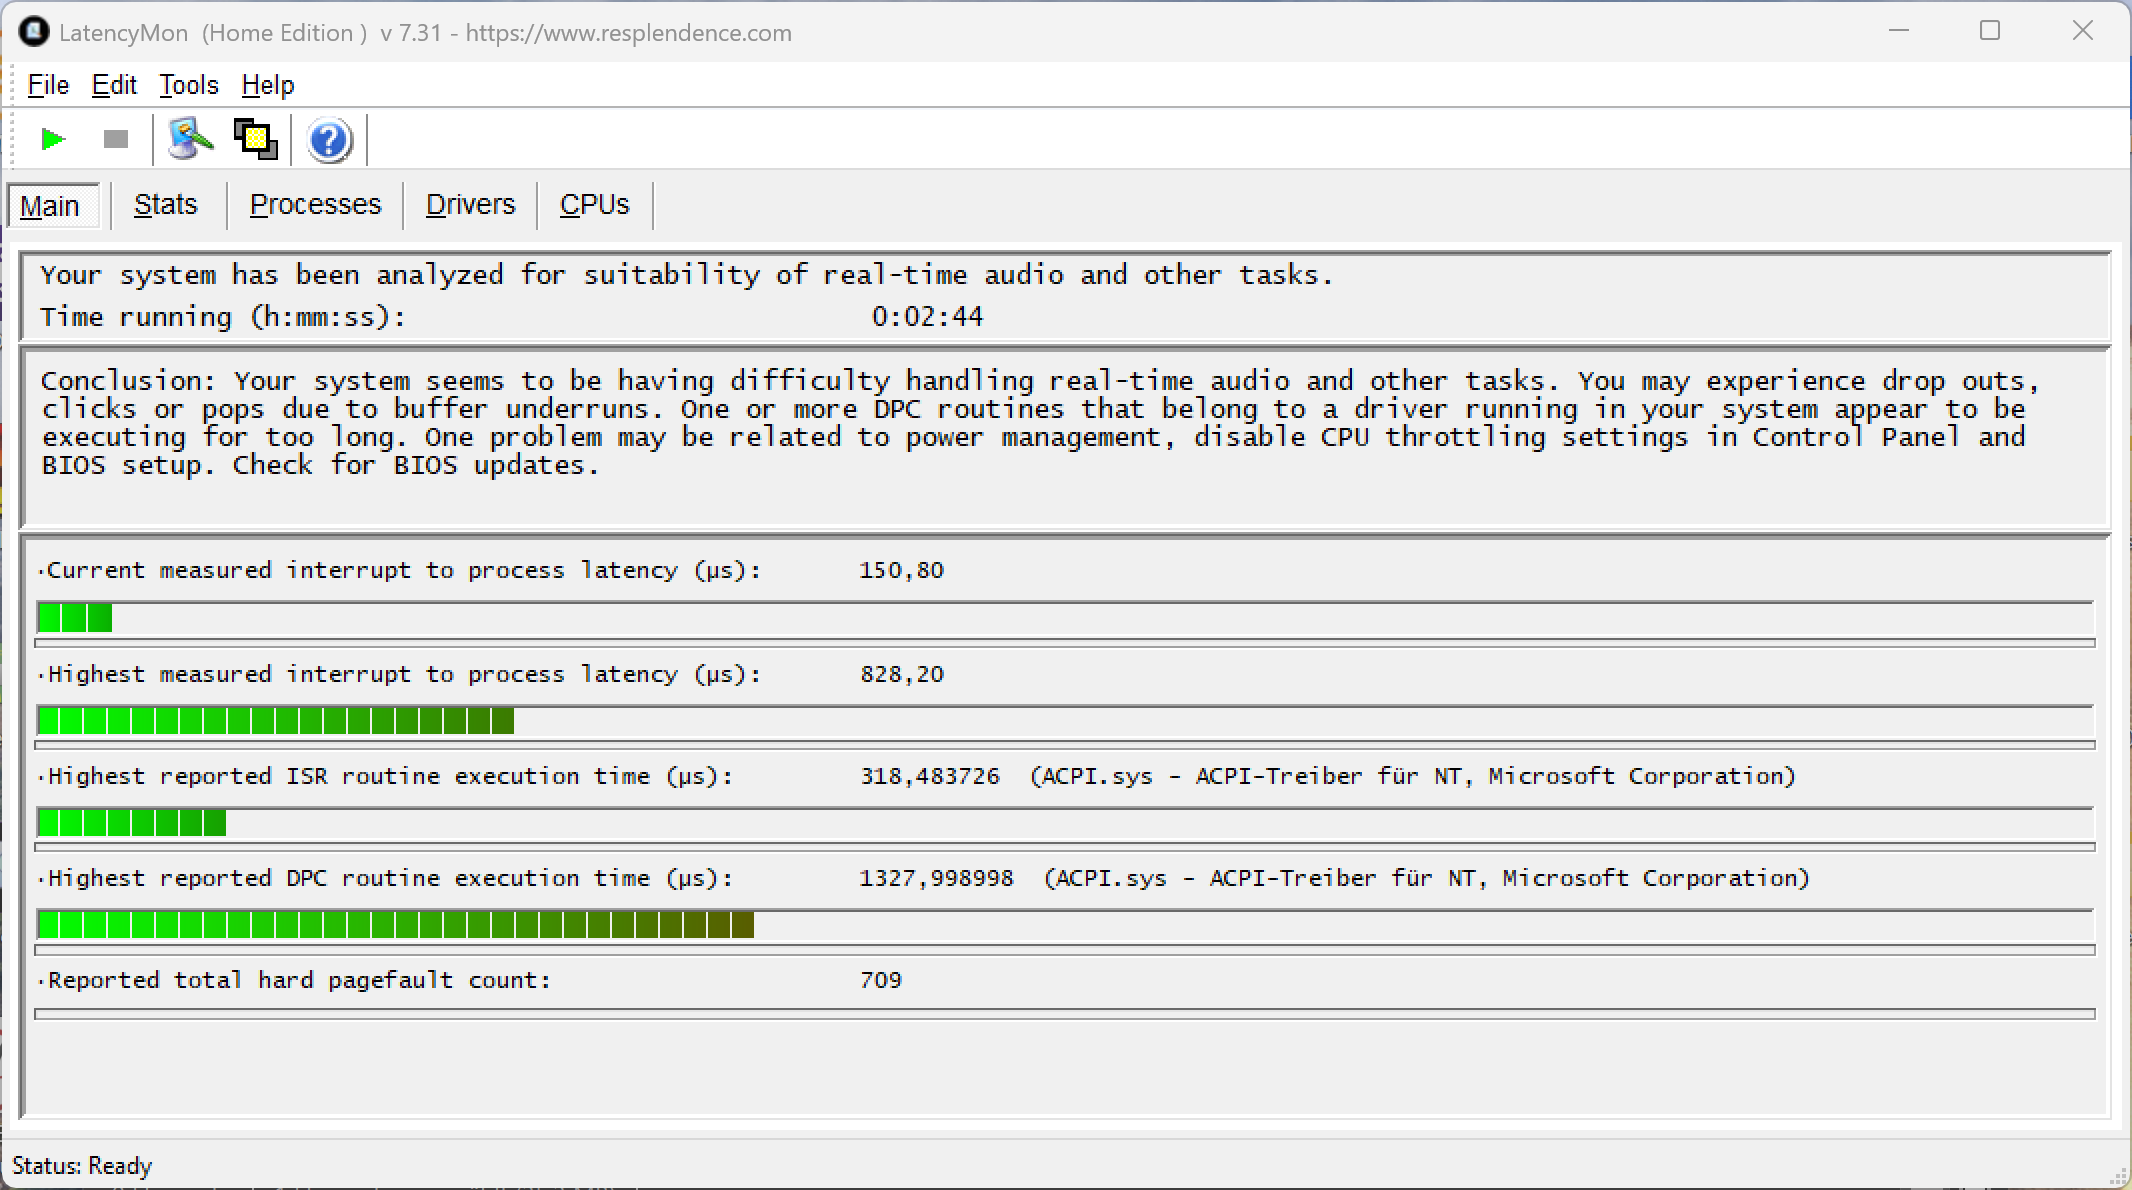Switch to the Stats tab
Image resolution: width=2132 pixels, height=1190 pixels.
tap(166, 205)
